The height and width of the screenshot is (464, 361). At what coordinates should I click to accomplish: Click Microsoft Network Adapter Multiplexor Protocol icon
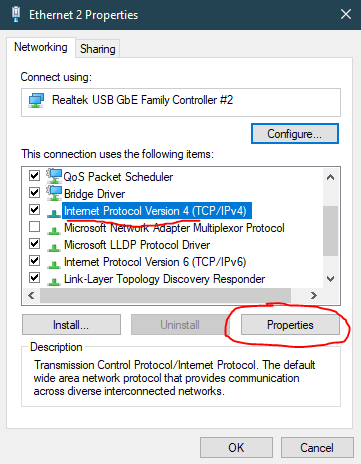pyautogui.click(x=54, y=229)
